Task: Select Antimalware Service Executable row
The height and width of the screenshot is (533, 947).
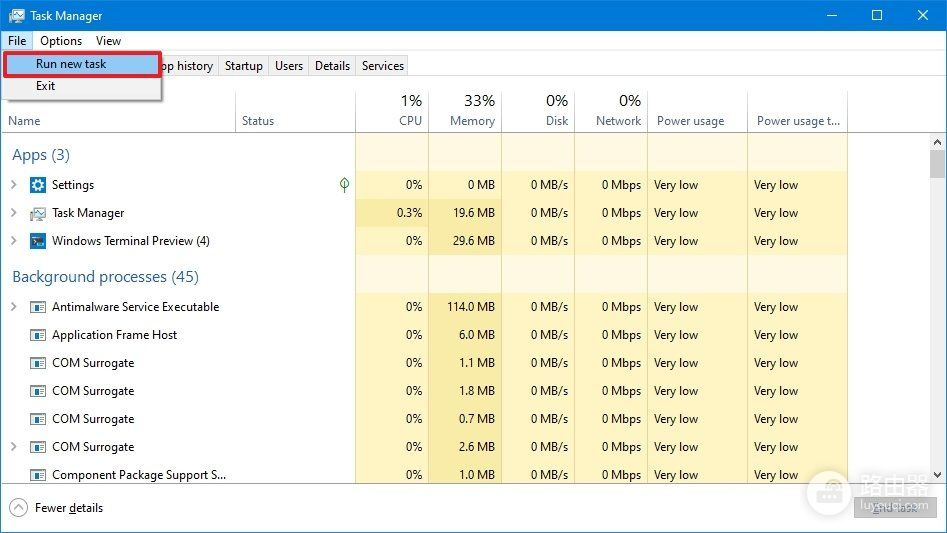Action: (135, 307)
